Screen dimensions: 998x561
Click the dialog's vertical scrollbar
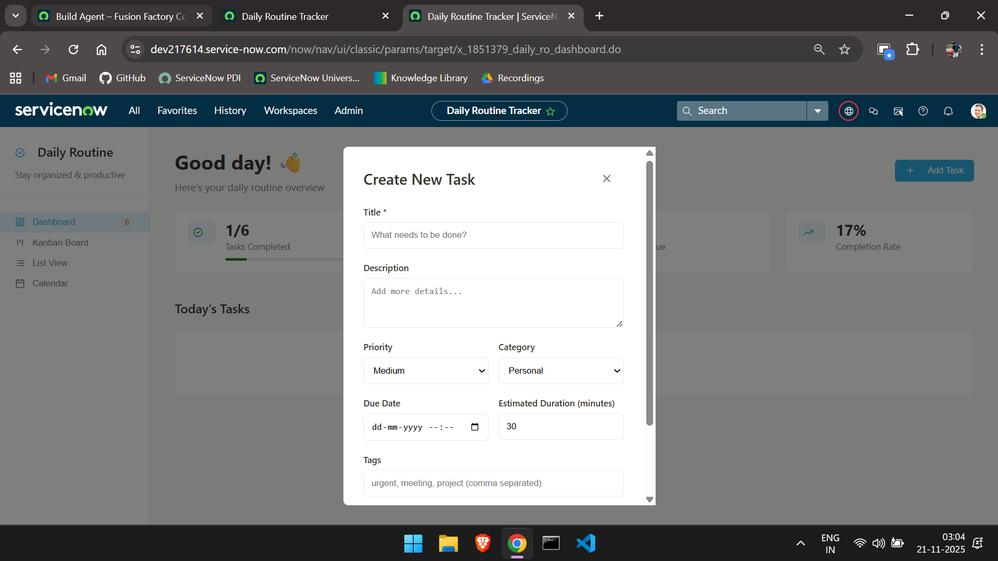coord(649,293)
